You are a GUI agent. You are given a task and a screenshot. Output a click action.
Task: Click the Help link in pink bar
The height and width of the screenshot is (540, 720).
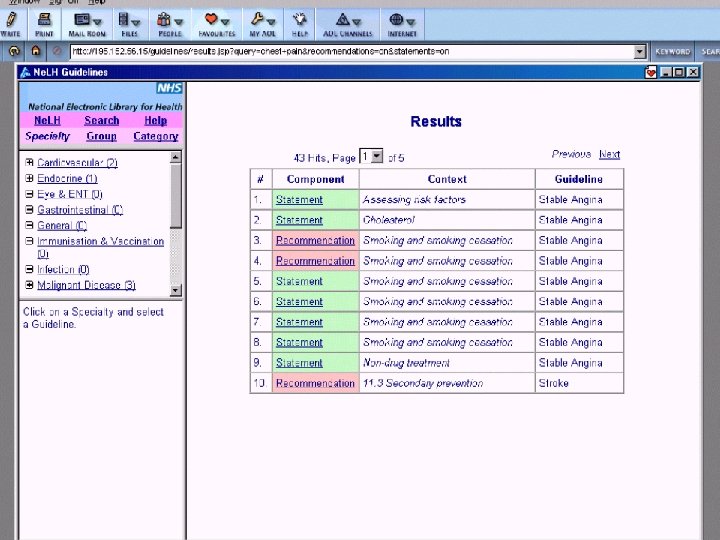click(x=155, y=120)
